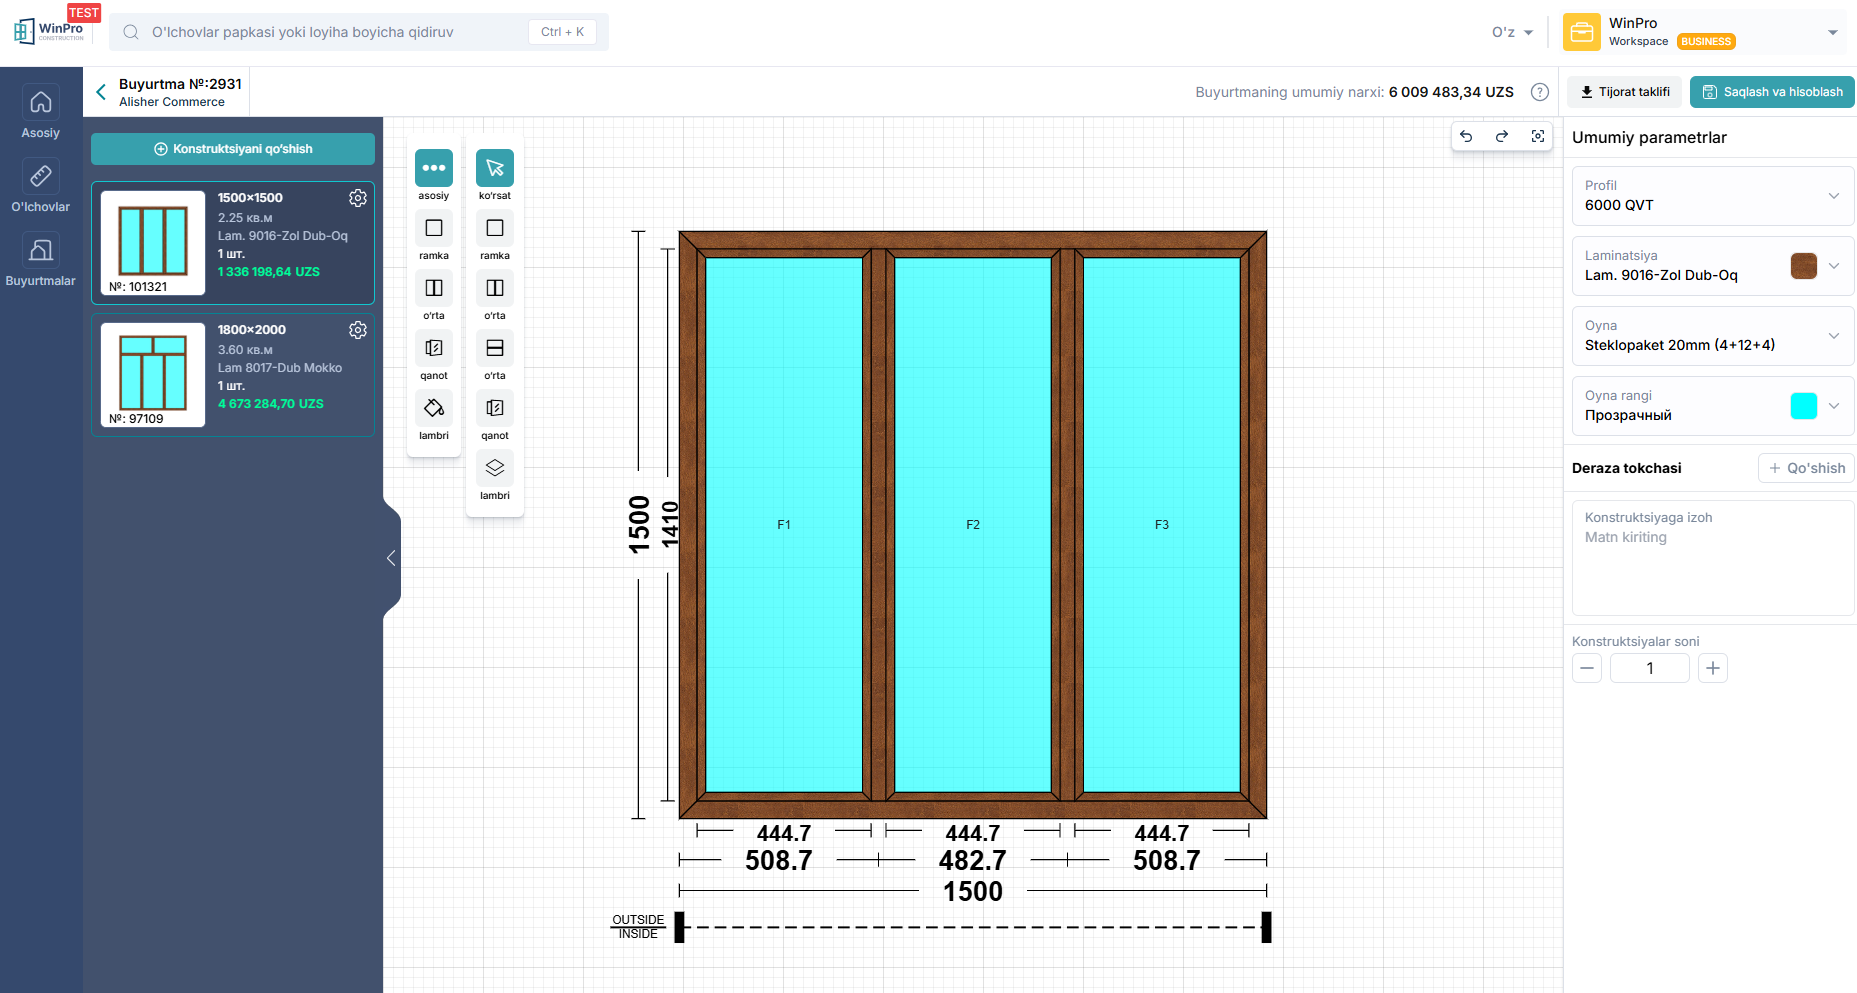The height and width of the screenshot is (993, 1857).
Task: Choose the horizontal o'rta divider tool
Action: point(494,348)
